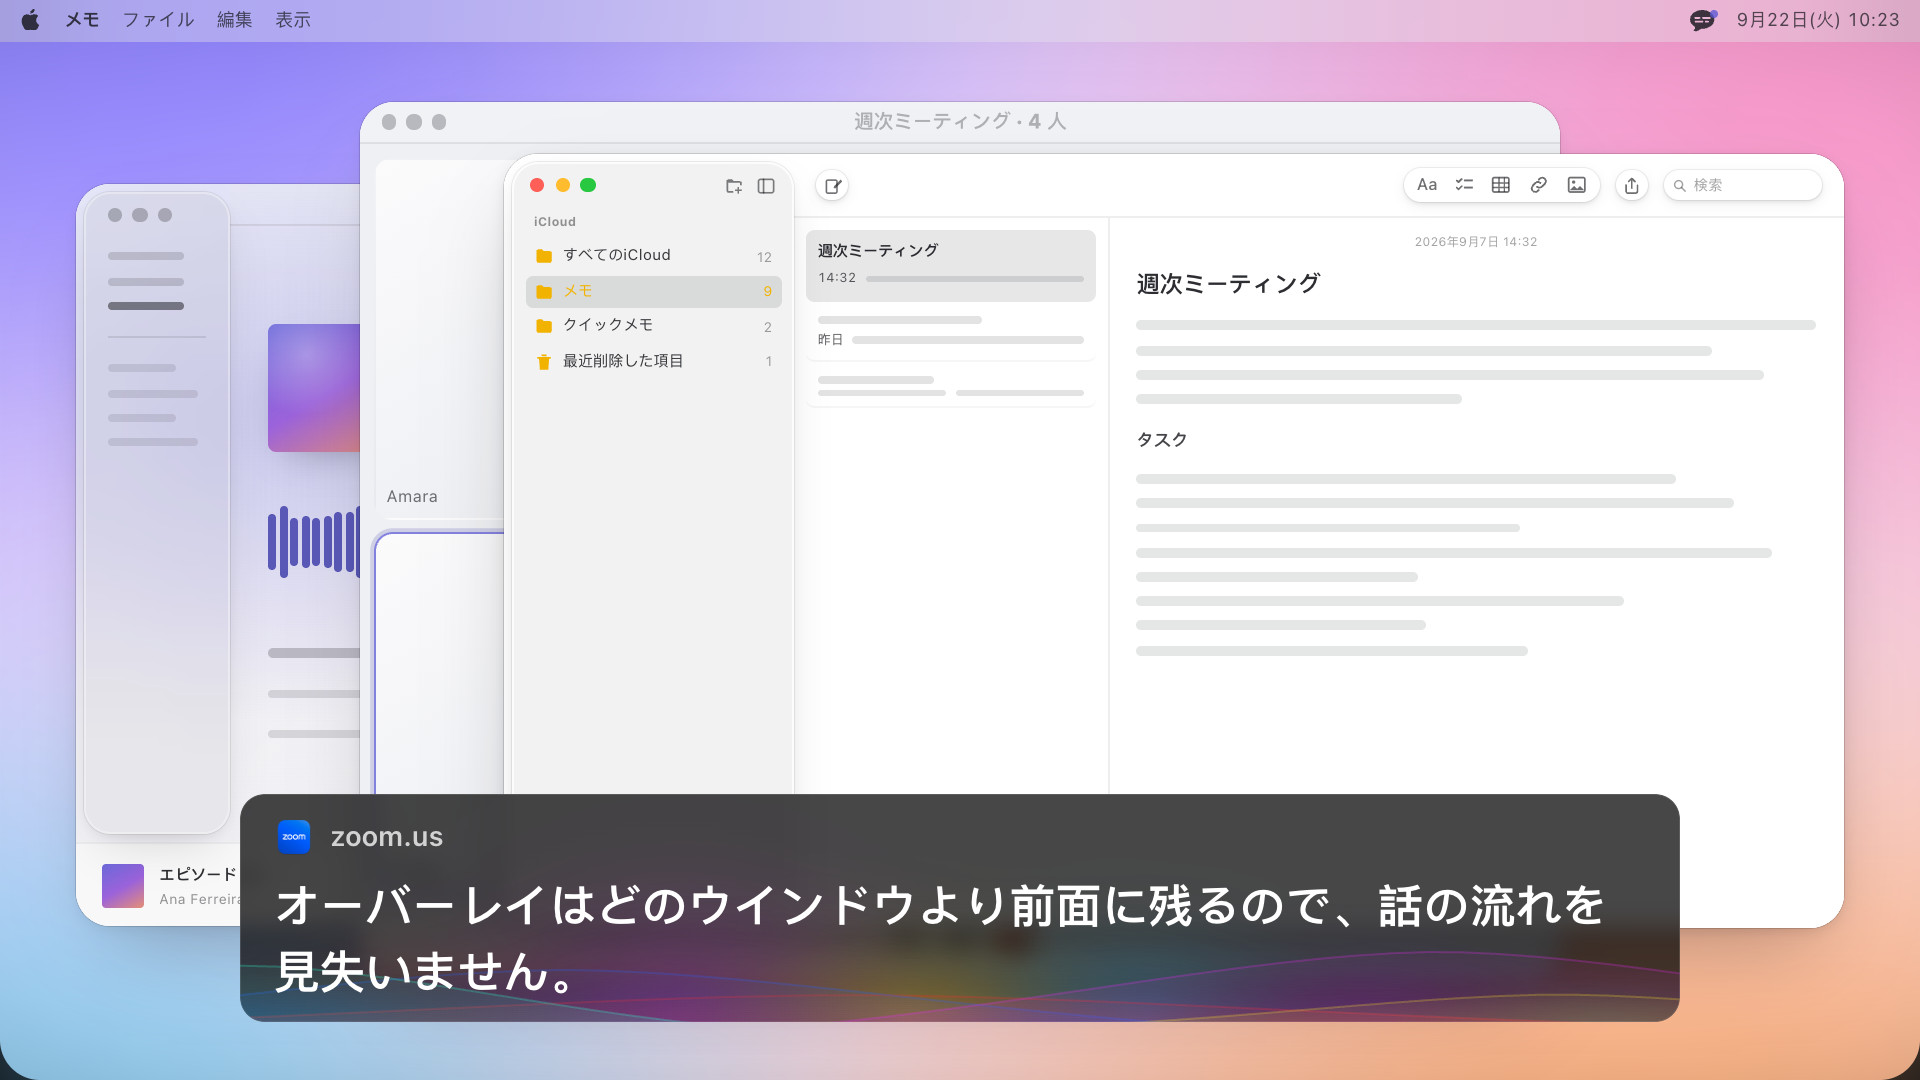This screenshot has height=1080, width=1920.
Task: Select the すべてのiCloud folder
Action: (654, 256)
